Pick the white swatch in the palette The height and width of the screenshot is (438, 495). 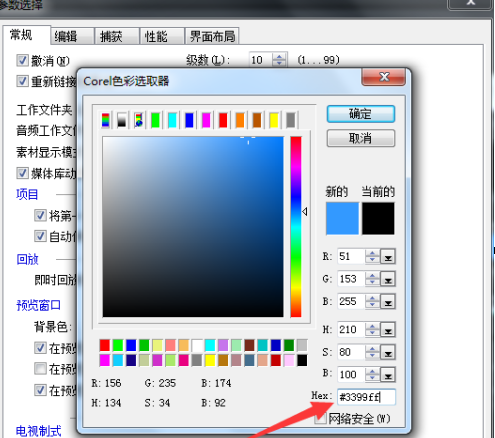point(197,345)
